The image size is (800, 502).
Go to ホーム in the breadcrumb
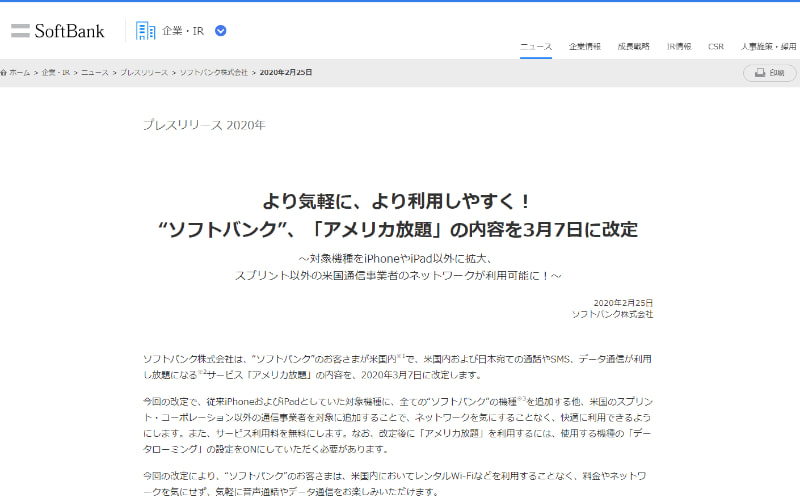[19, 73]
